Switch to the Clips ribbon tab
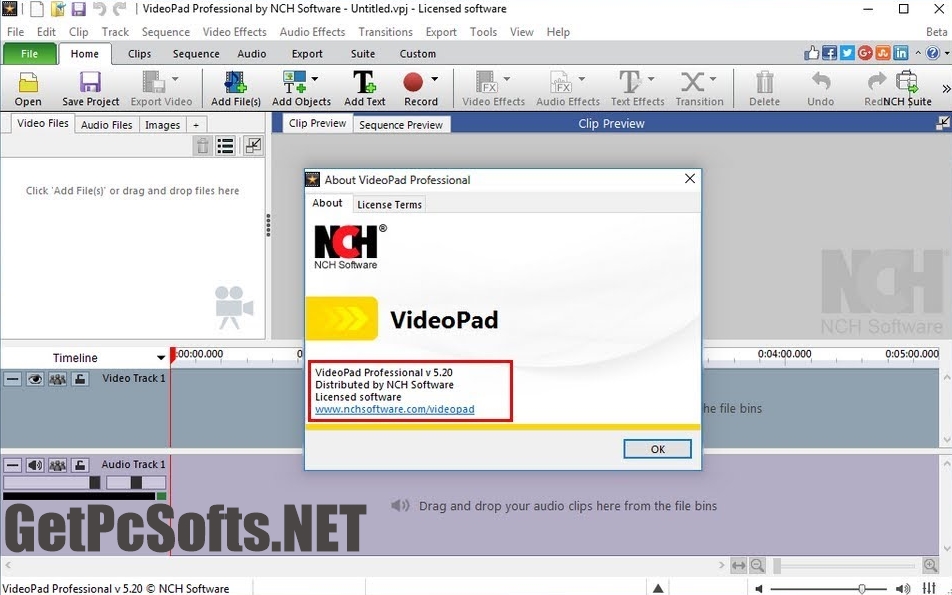The image size is (952, 595). pos(140,53)
